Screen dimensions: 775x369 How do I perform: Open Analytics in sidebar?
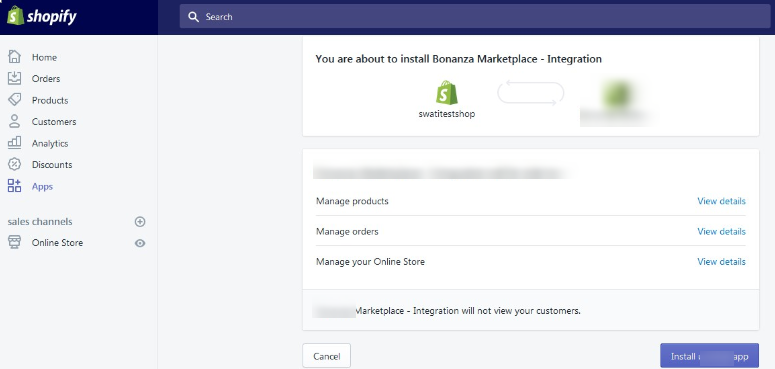click(x=50, y=143)
